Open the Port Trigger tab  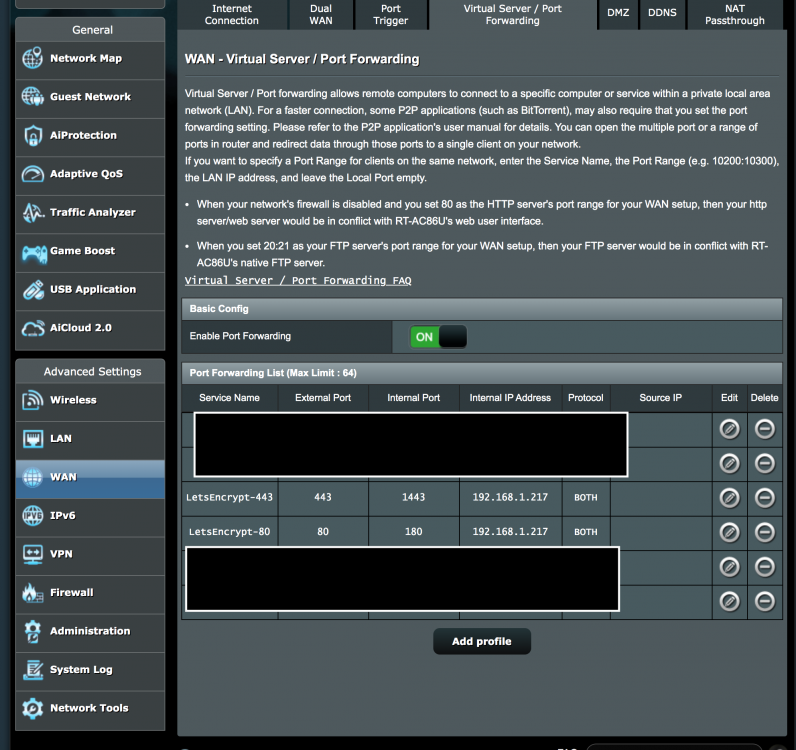pyautogui.click(x=390, y=15)
